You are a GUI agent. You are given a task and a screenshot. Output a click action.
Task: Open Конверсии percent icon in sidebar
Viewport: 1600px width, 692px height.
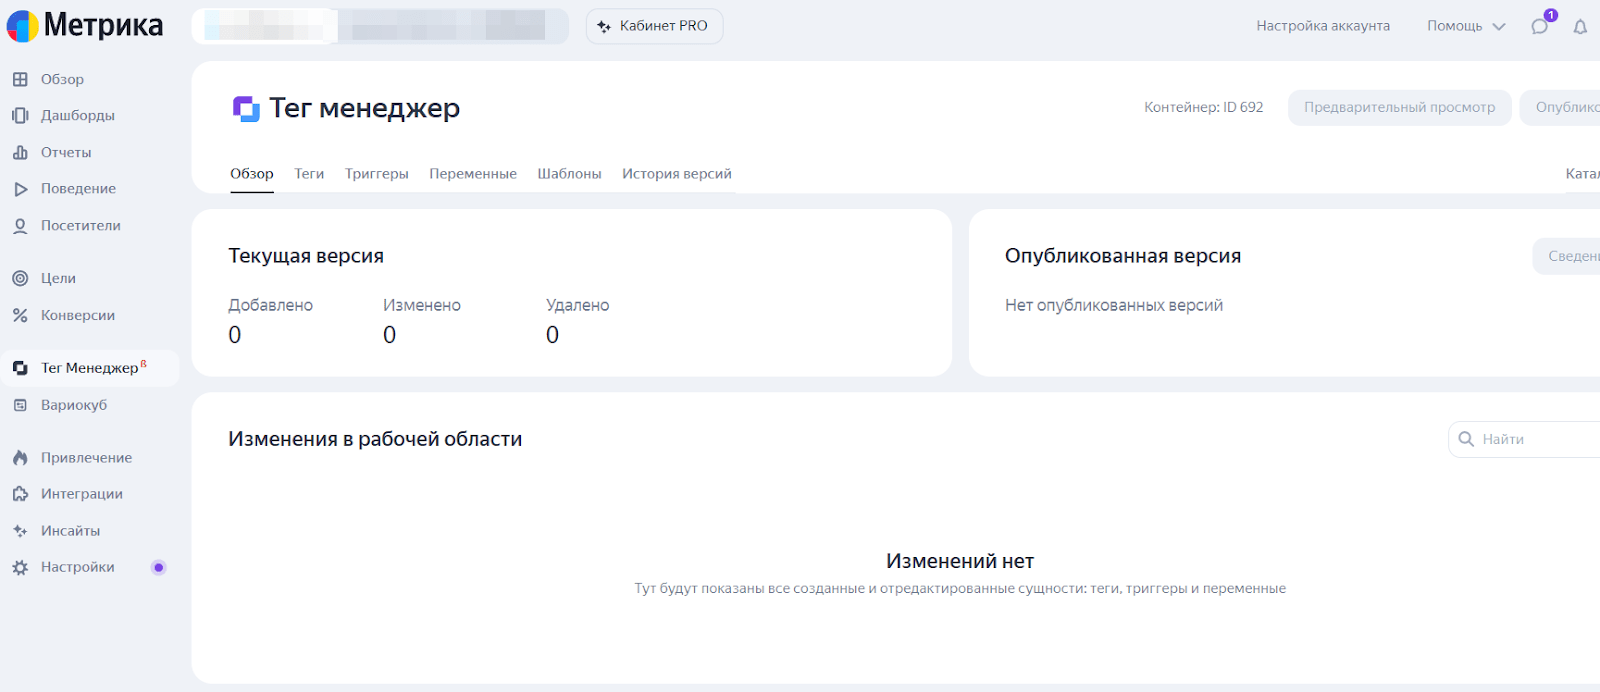pos(20,315)
